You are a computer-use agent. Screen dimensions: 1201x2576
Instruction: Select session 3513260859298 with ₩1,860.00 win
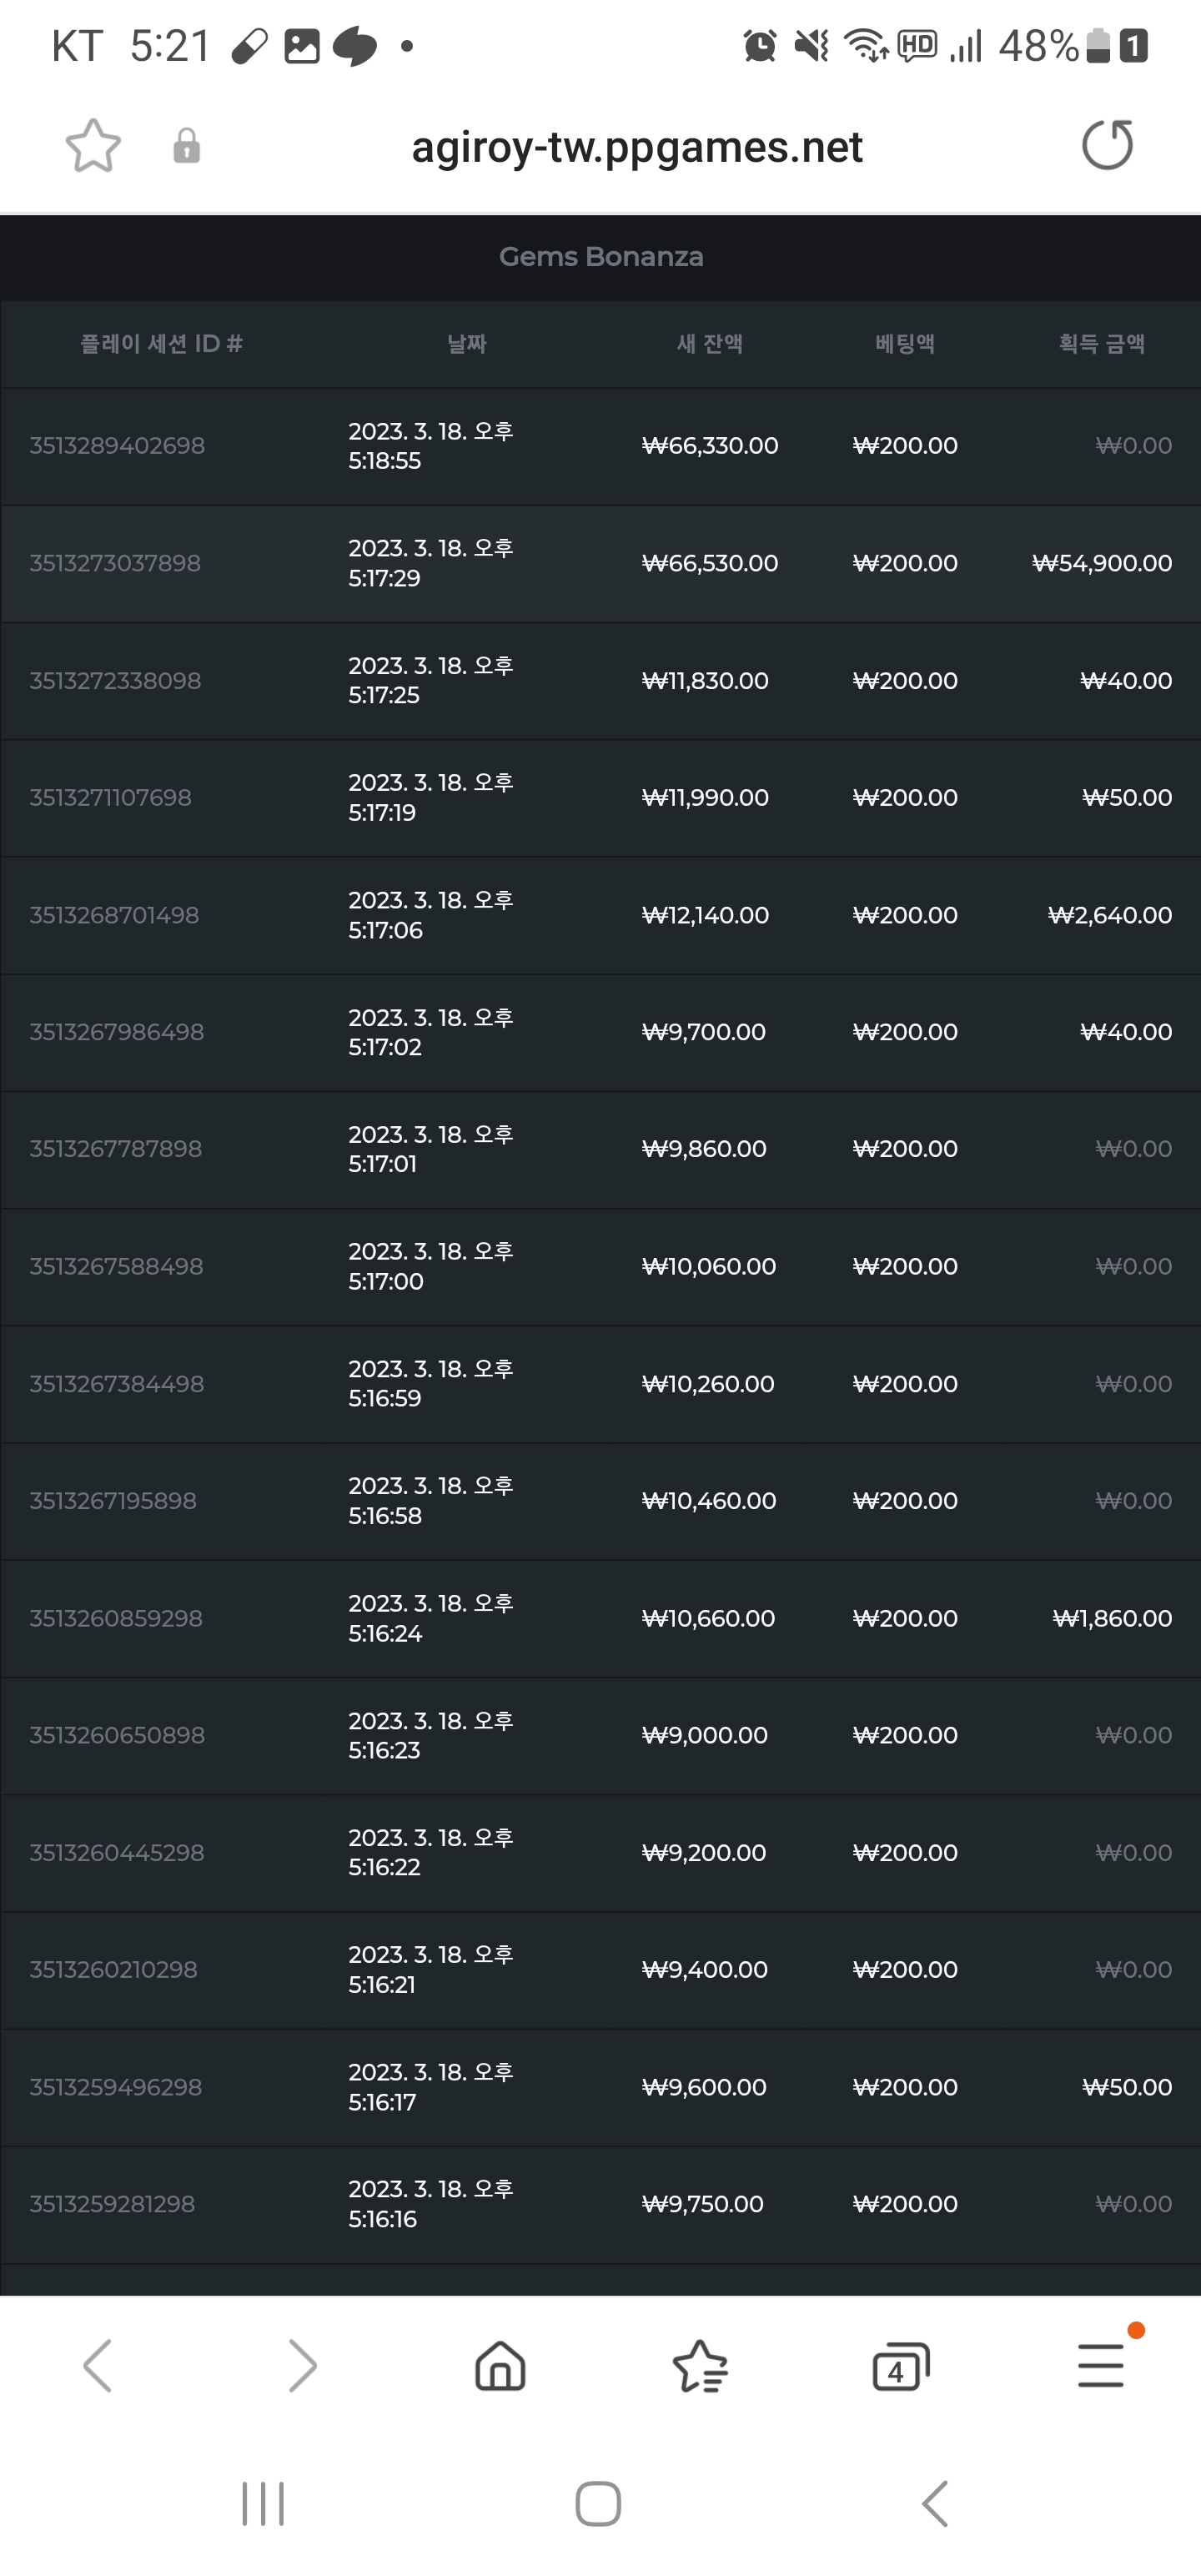tap(600, 1618)
